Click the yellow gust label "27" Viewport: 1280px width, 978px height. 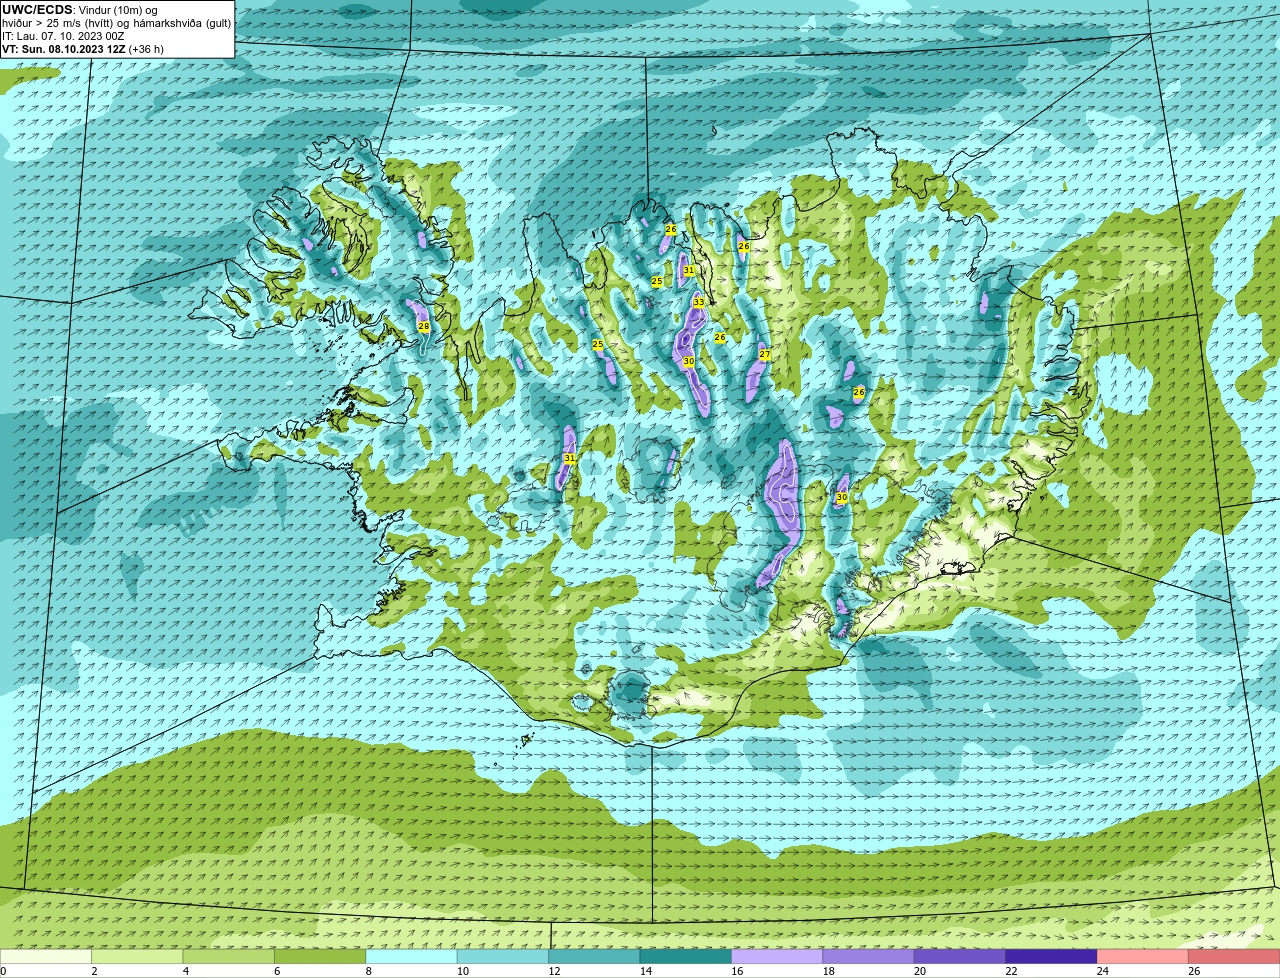(764, 354)
